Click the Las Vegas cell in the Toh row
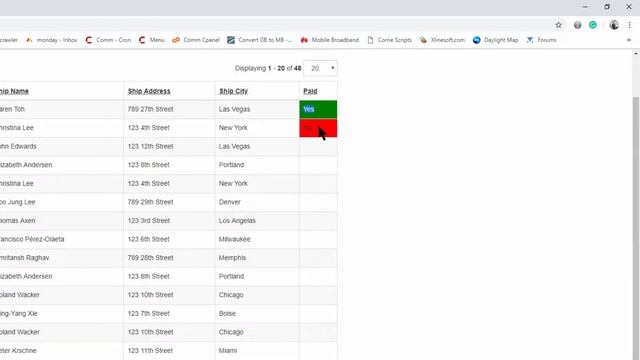The image size is (640, 360). point(257,109)
